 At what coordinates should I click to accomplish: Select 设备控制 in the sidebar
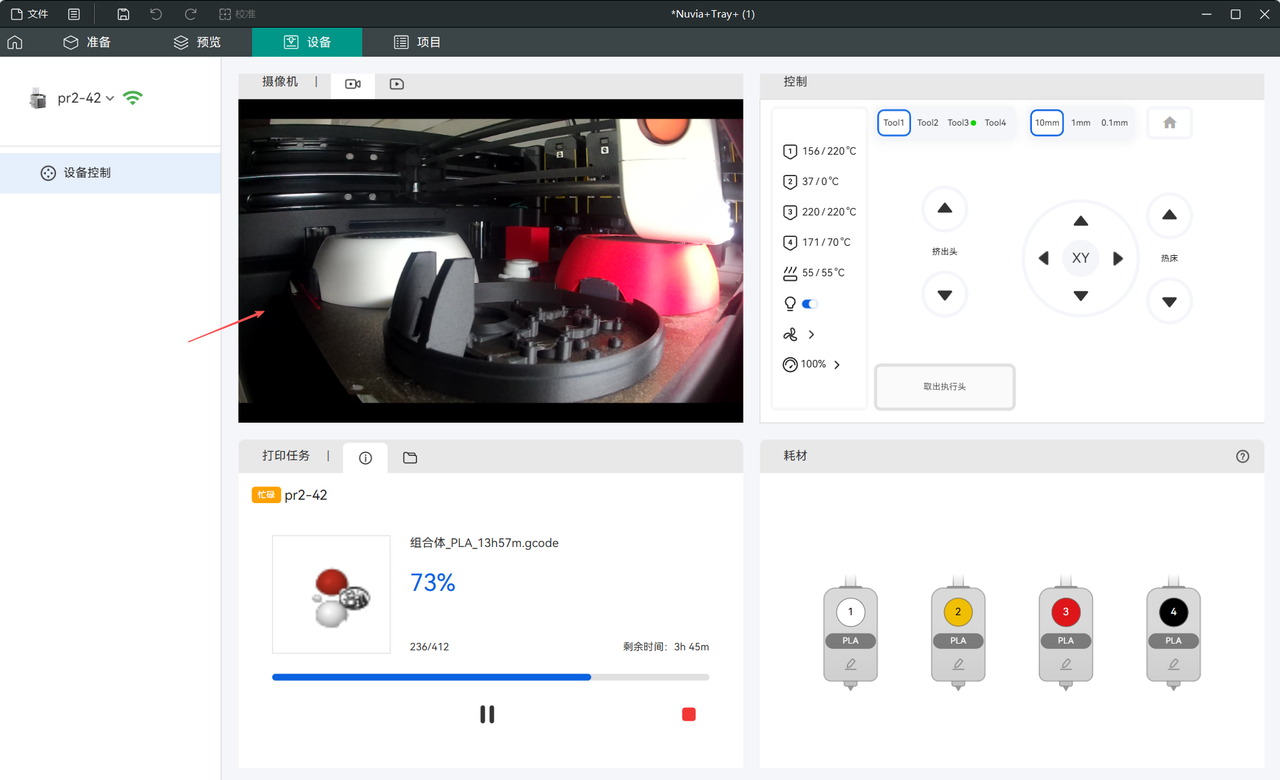[x=87, y=173]
